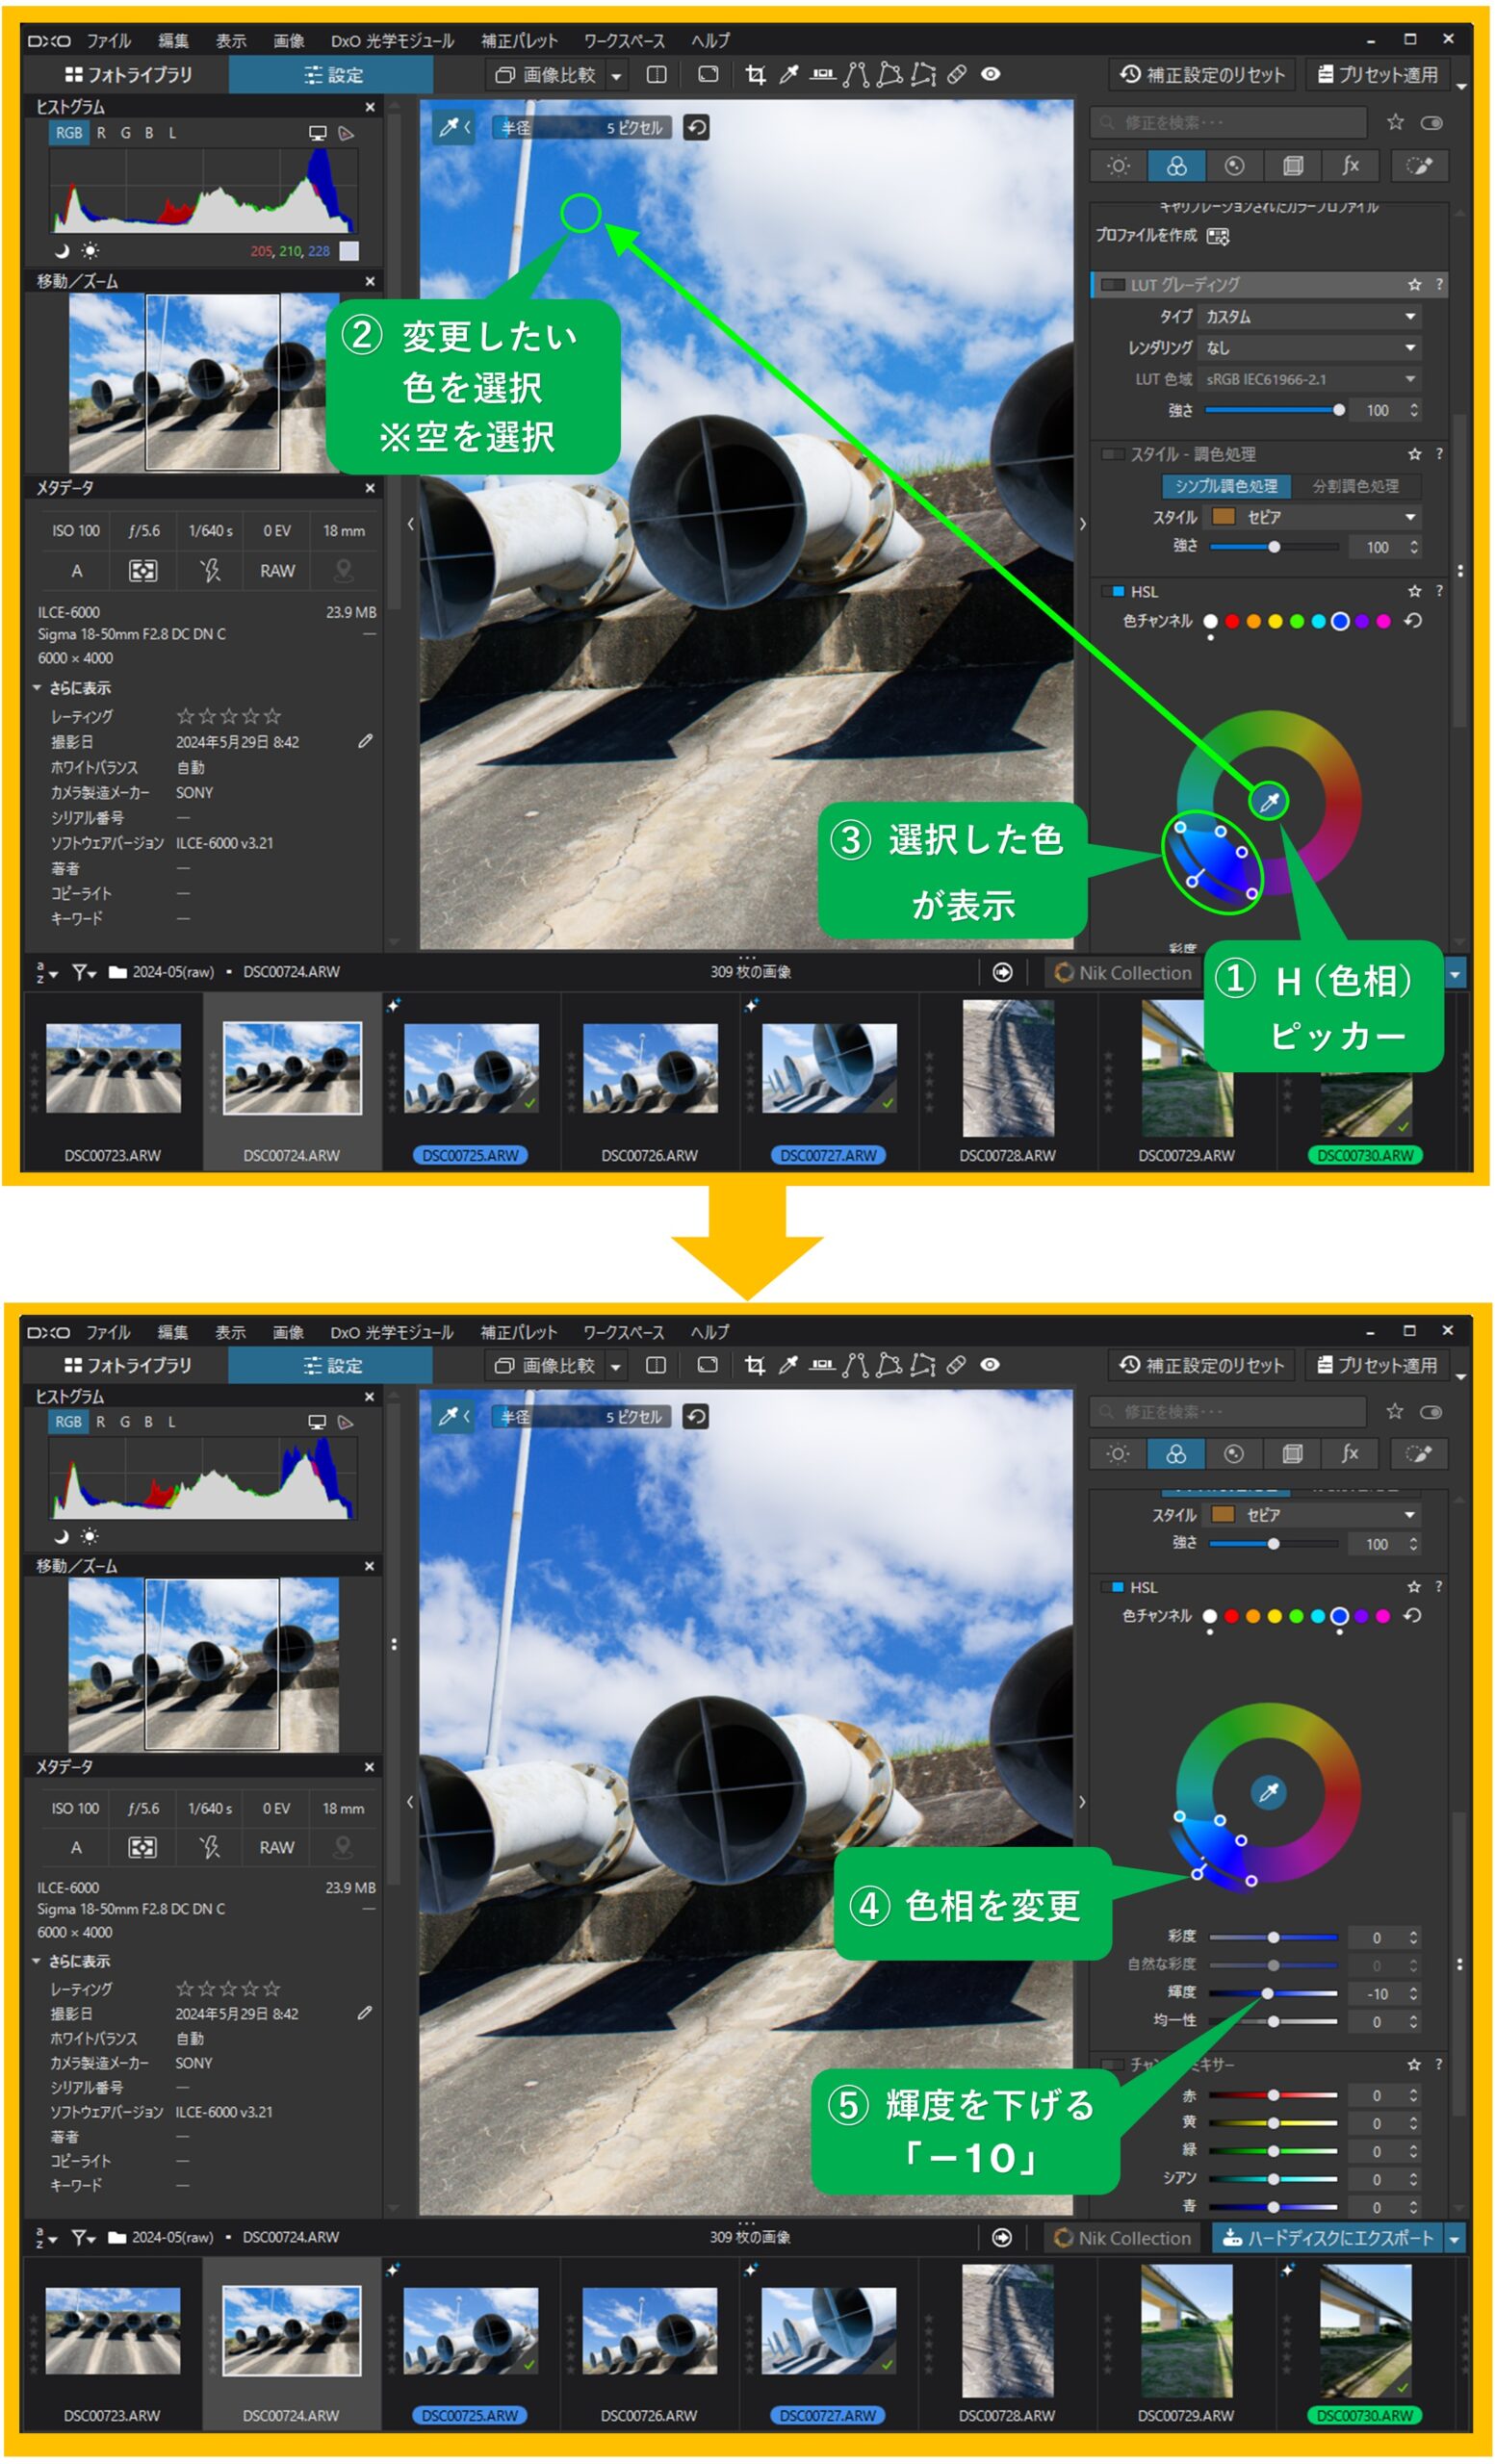Toggle active corrections switch in bottom window
The width and height of the screenshot is (1495, 2464).
1431,1412
